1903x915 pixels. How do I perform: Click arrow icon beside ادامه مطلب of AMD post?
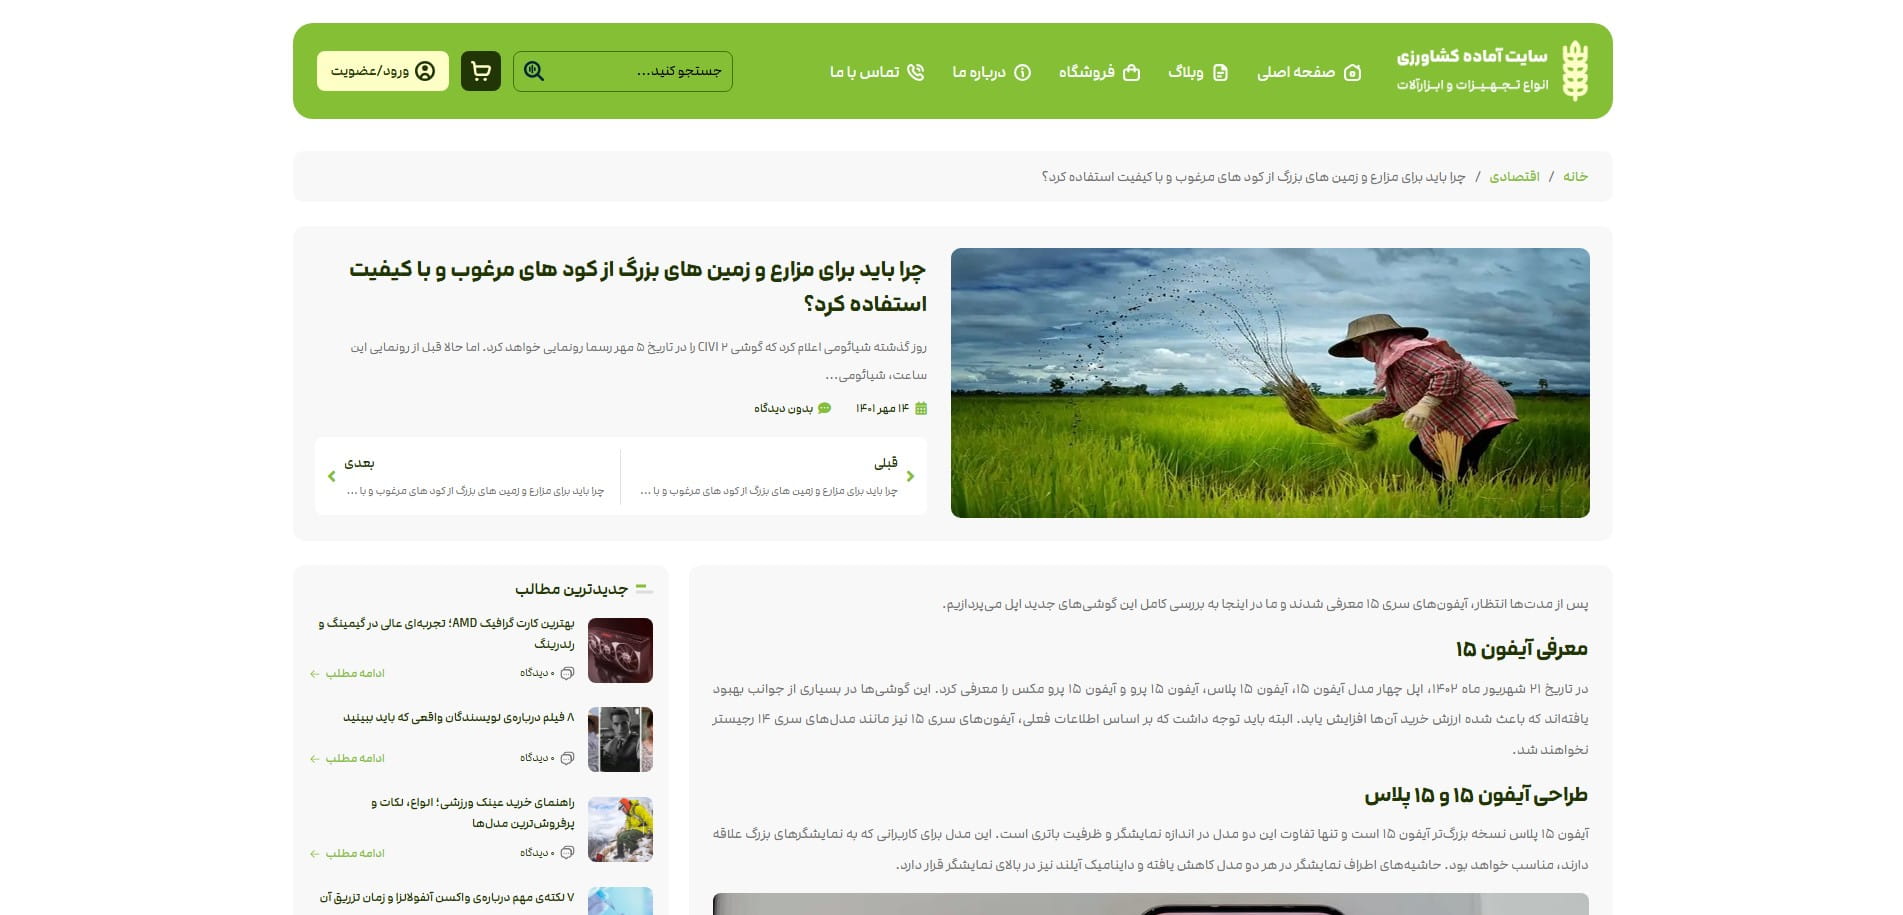(x=315, y=674)
